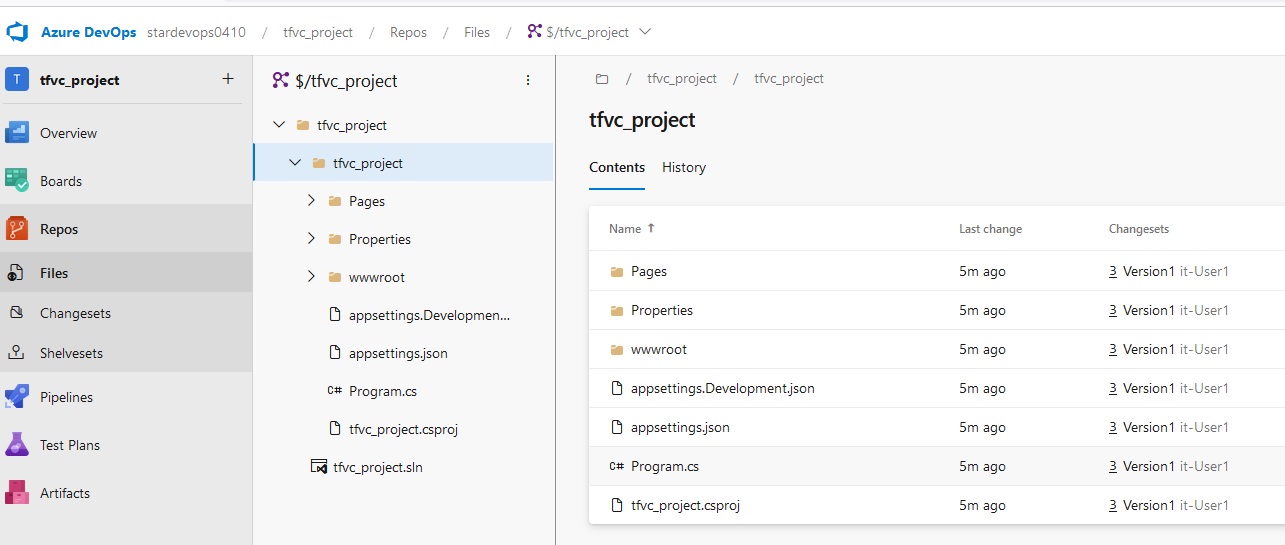Open Test Plans flask icon
Image resolution: width=1285 pixels, height=545 pixels.
(17, 445)
